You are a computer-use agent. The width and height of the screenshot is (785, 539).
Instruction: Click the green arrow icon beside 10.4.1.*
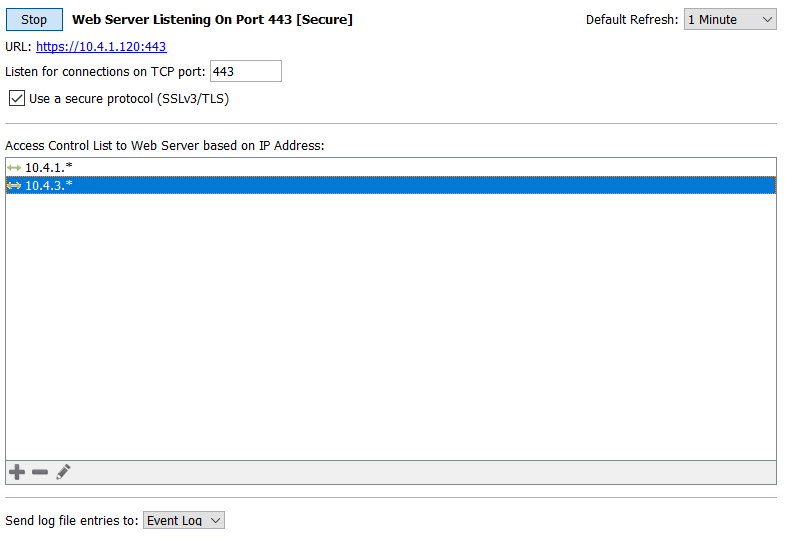click(14, 168)
